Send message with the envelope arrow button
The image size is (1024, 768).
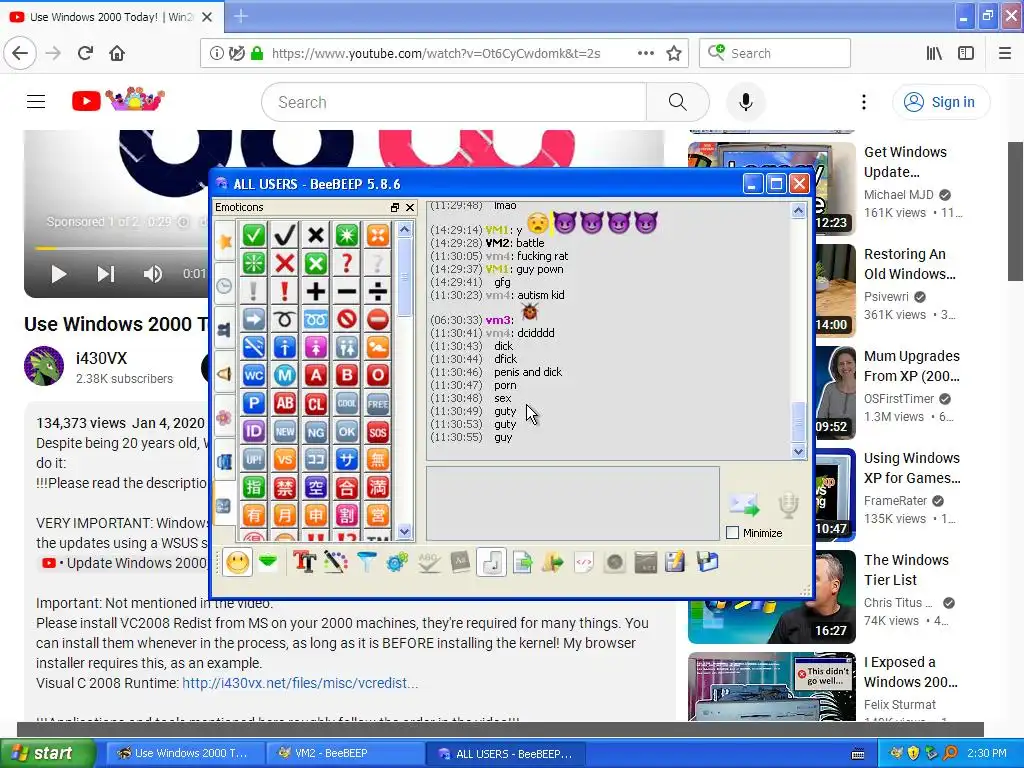(x=744, y=505)
